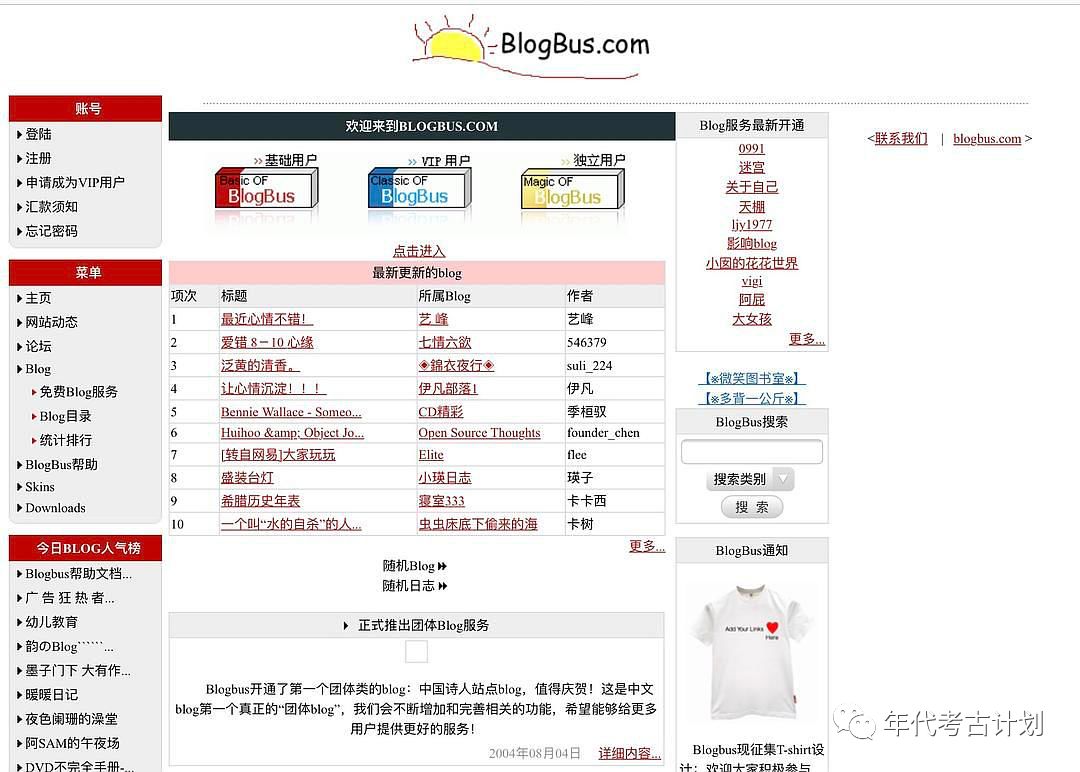The height and width of the screenshot is (772, 1080).
Task: Open post Bennie Wallace - Someo...
Action: (x=291, y=412)
